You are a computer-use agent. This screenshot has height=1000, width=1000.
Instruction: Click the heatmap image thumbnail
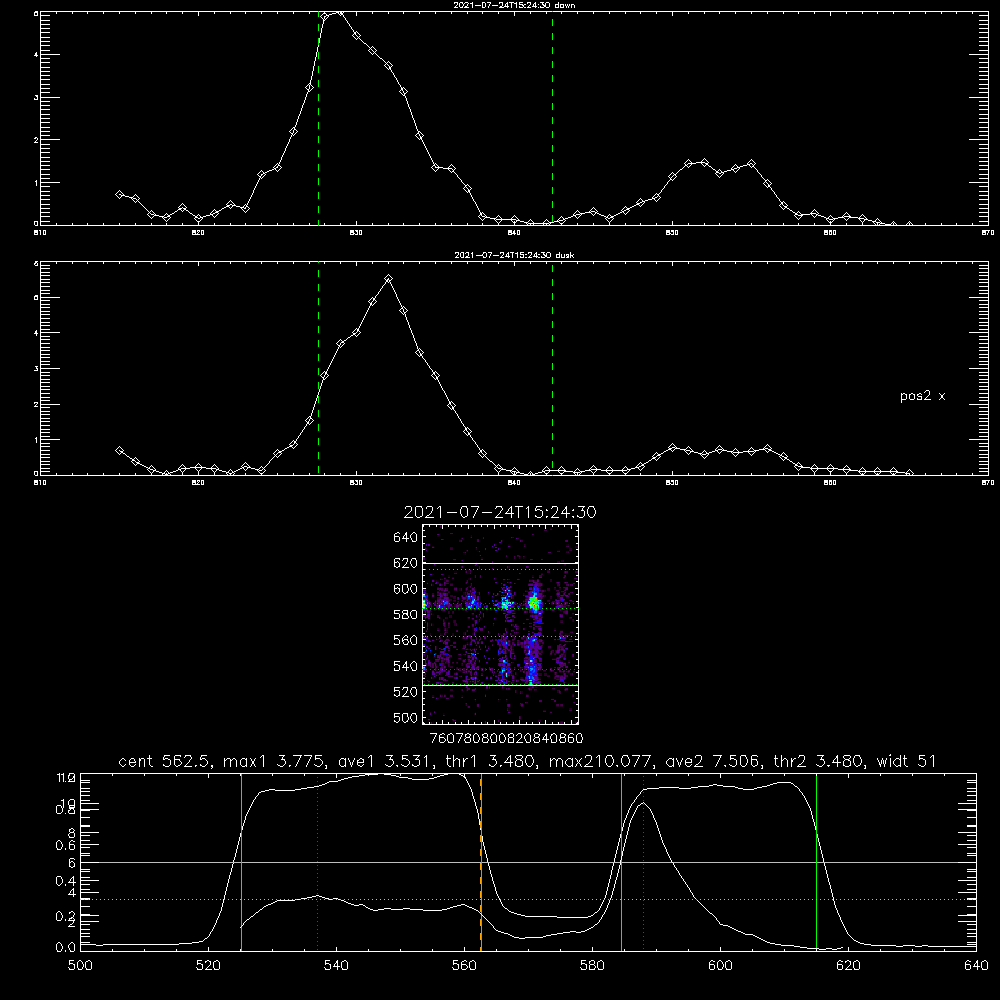(501, 624)
